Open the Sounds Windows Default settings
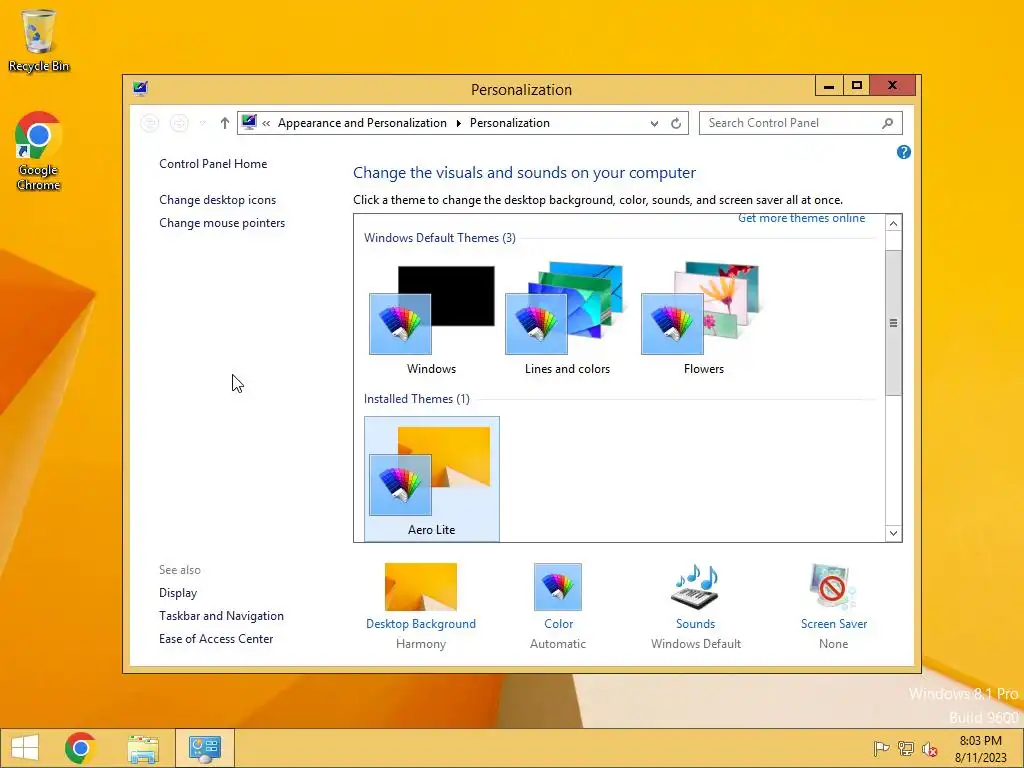The image size is (1024, 768). coord(696,607)
